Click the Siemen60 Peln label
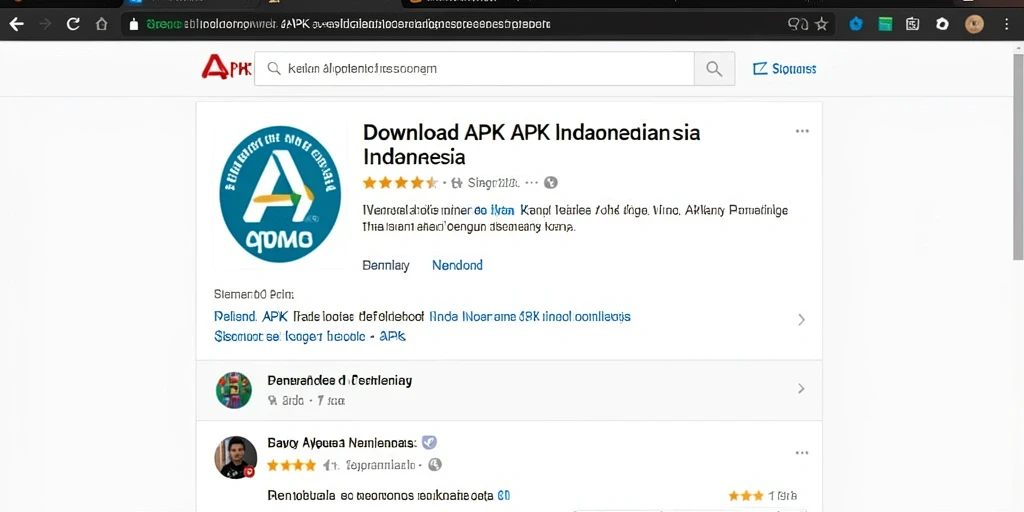This screenshot has height=512, width=1024. click(x=254, y=295)
